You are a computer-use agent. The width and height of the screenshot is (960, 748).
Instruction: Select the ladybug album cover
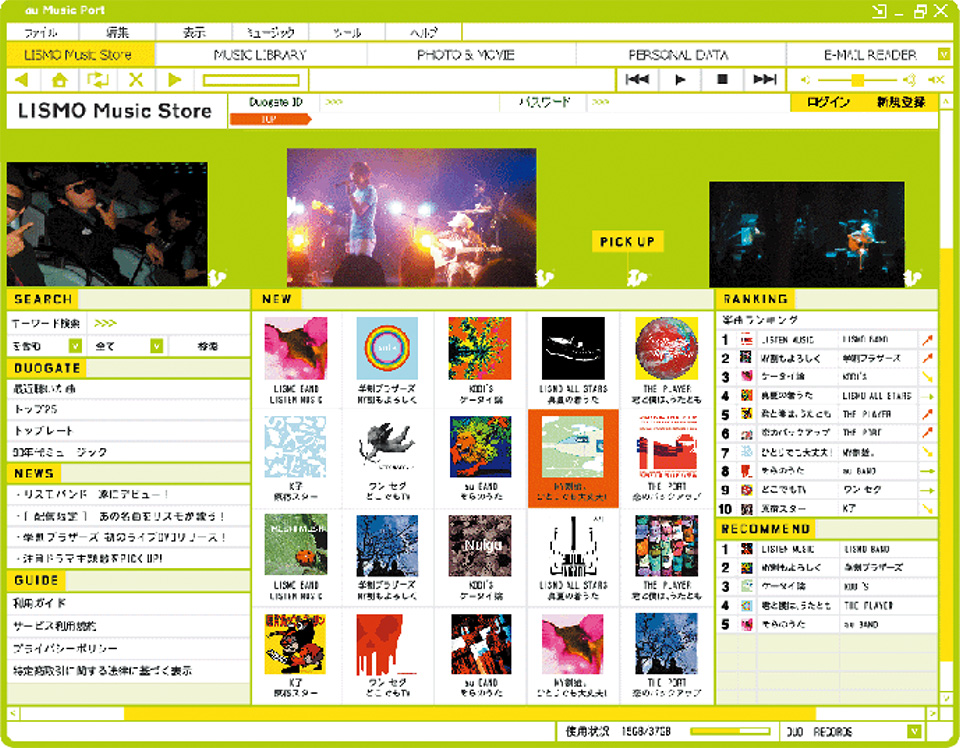tap(295, 544)
